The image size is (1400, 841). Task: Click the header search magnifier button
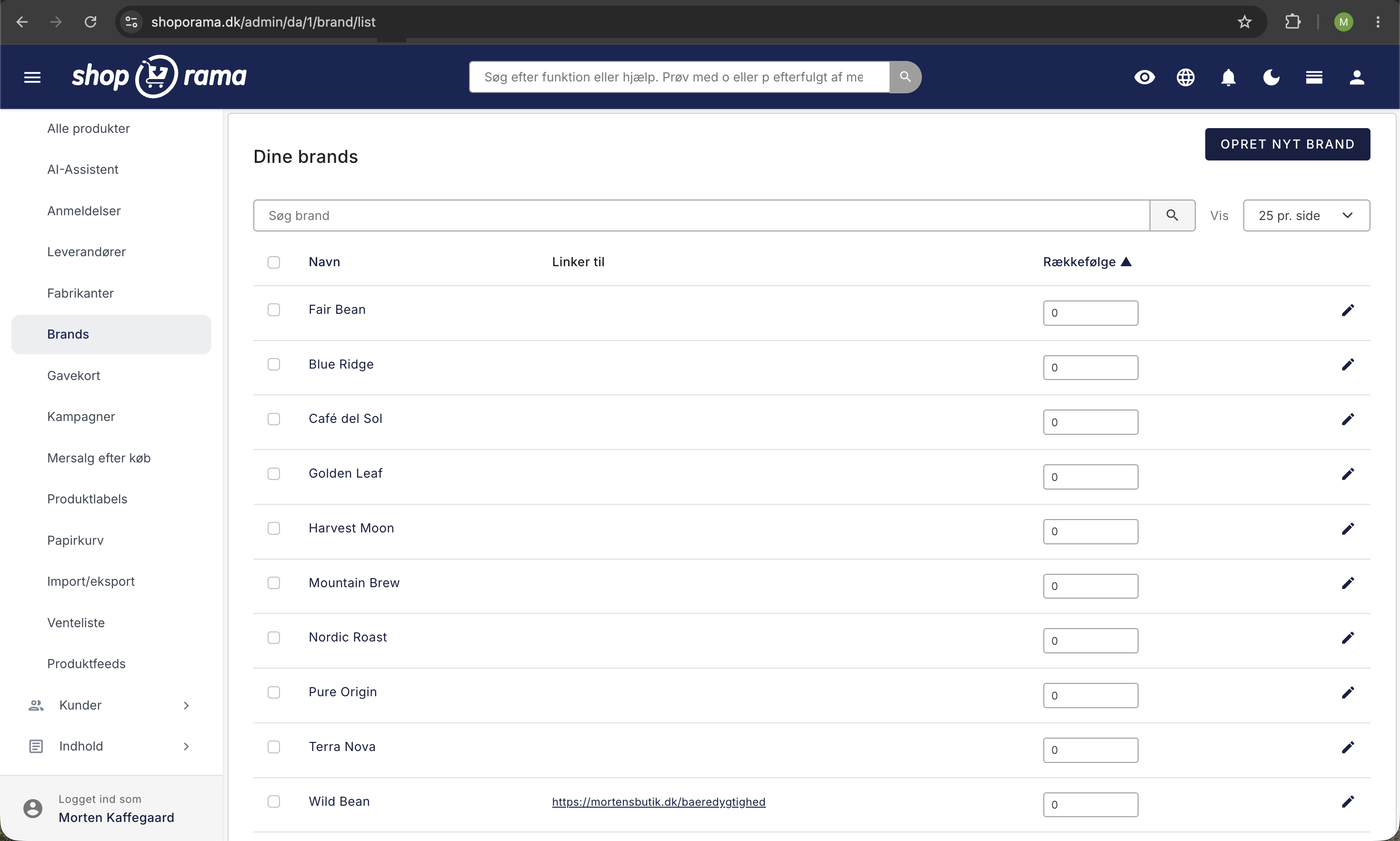tap(905, 77)
